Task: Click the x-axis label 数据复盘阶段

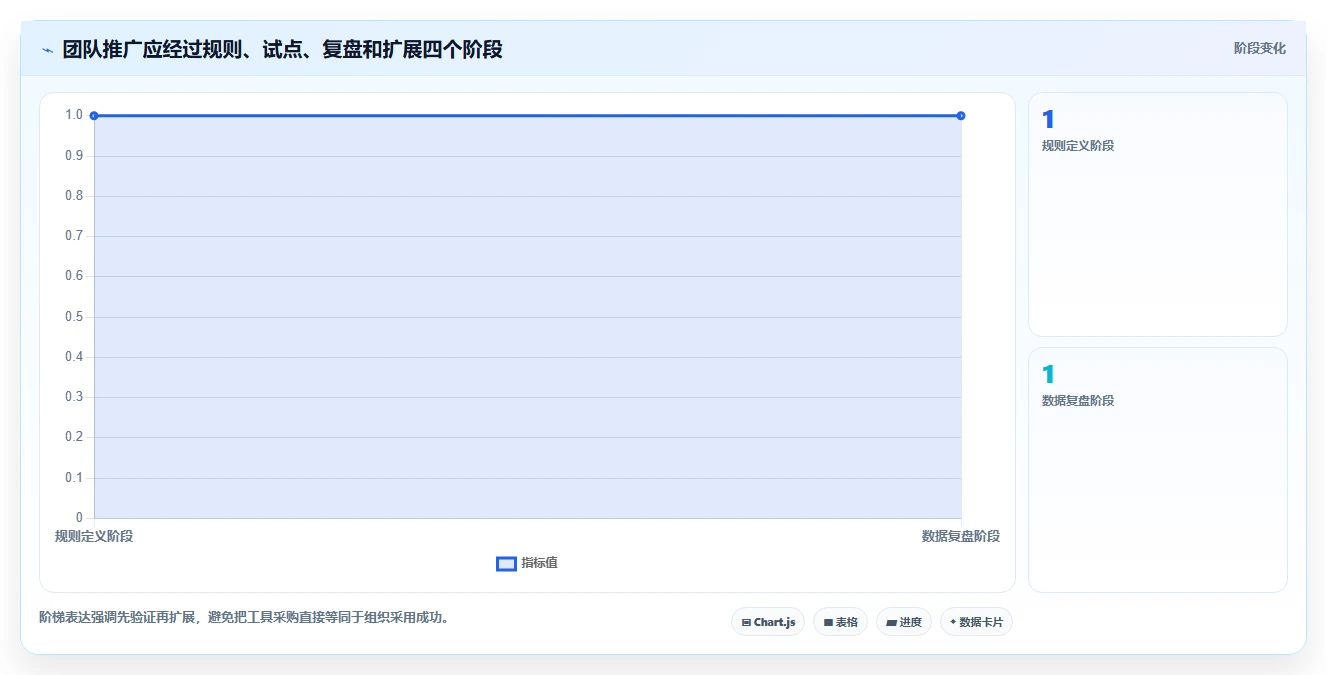Action: tap(960, 536)
